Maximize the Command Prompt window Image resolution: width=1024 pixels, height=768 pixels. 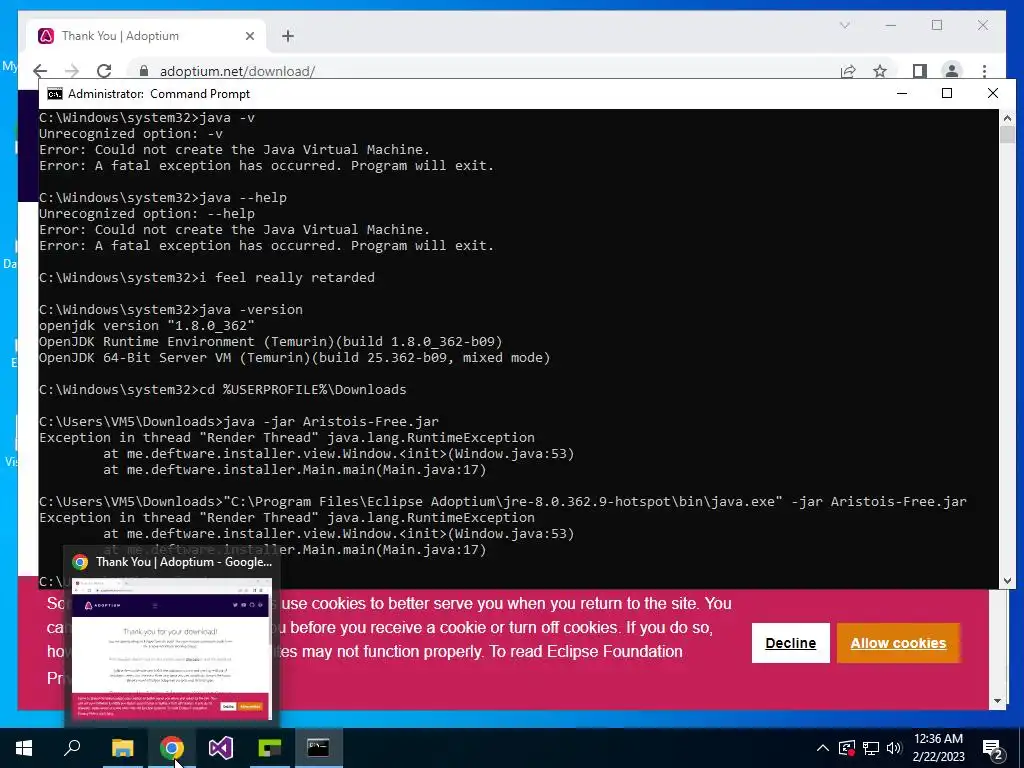(x=947, y=93)
